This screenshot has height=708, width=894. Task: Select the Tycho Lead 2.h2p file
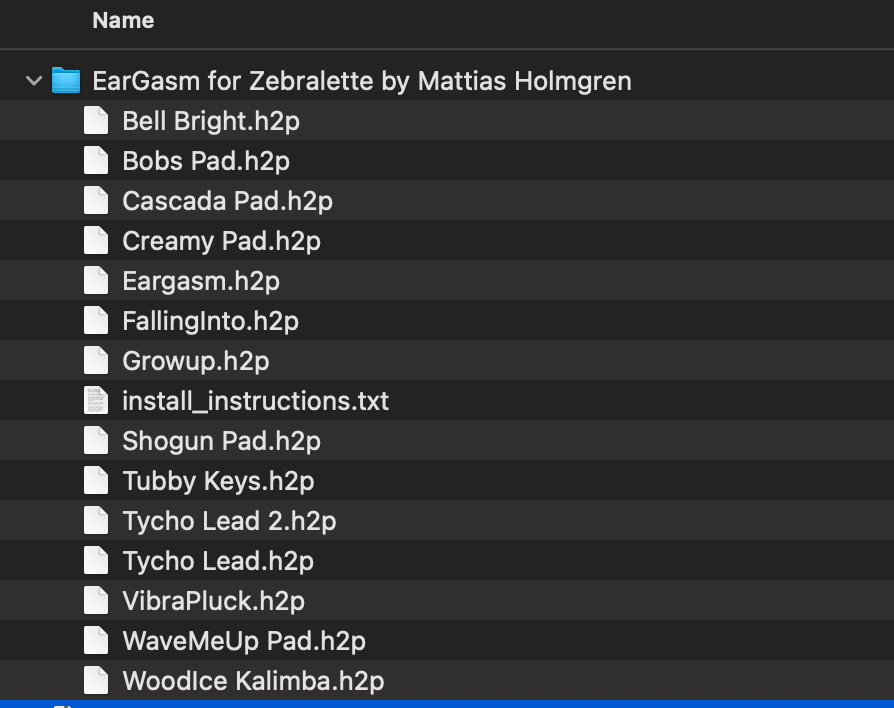[229, 521]
